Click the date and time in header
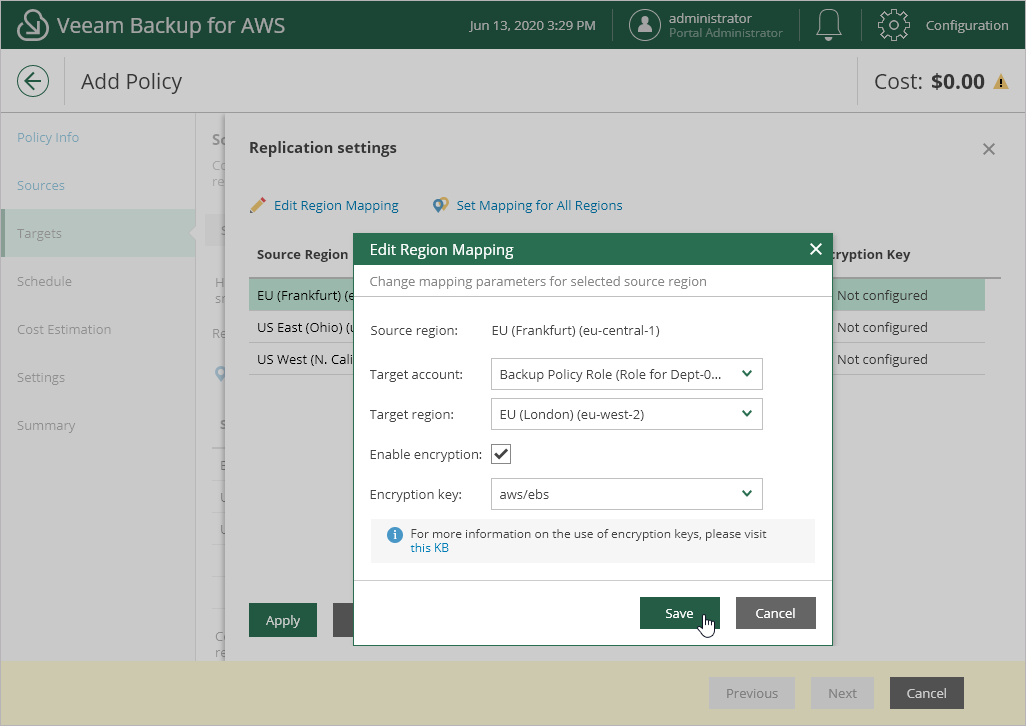The image size is (1026, 726). pos(532,26)
